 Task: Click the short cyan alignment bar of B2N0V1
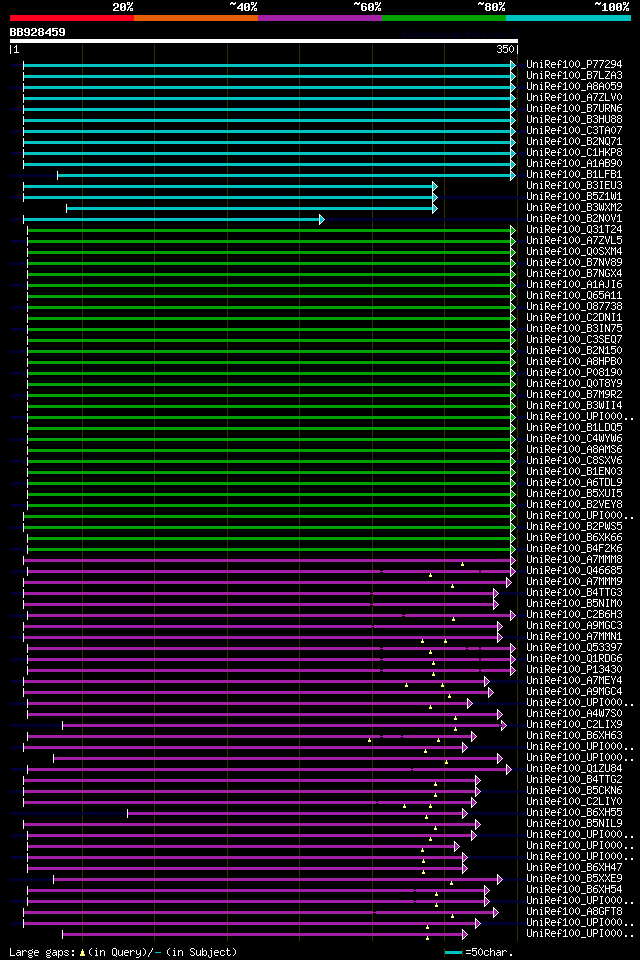(x=173, y=219)
